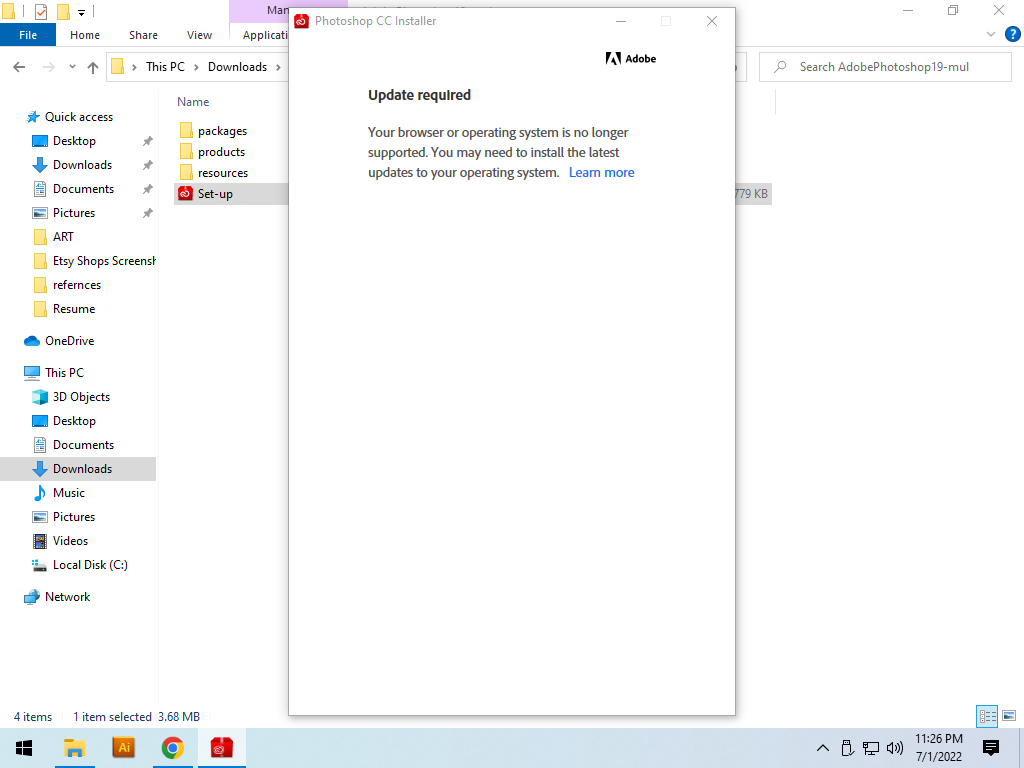Viewport: 1024px width, 768px height.
Task: Navigate up to the parent folder
Action: click(x=93, y=66)
